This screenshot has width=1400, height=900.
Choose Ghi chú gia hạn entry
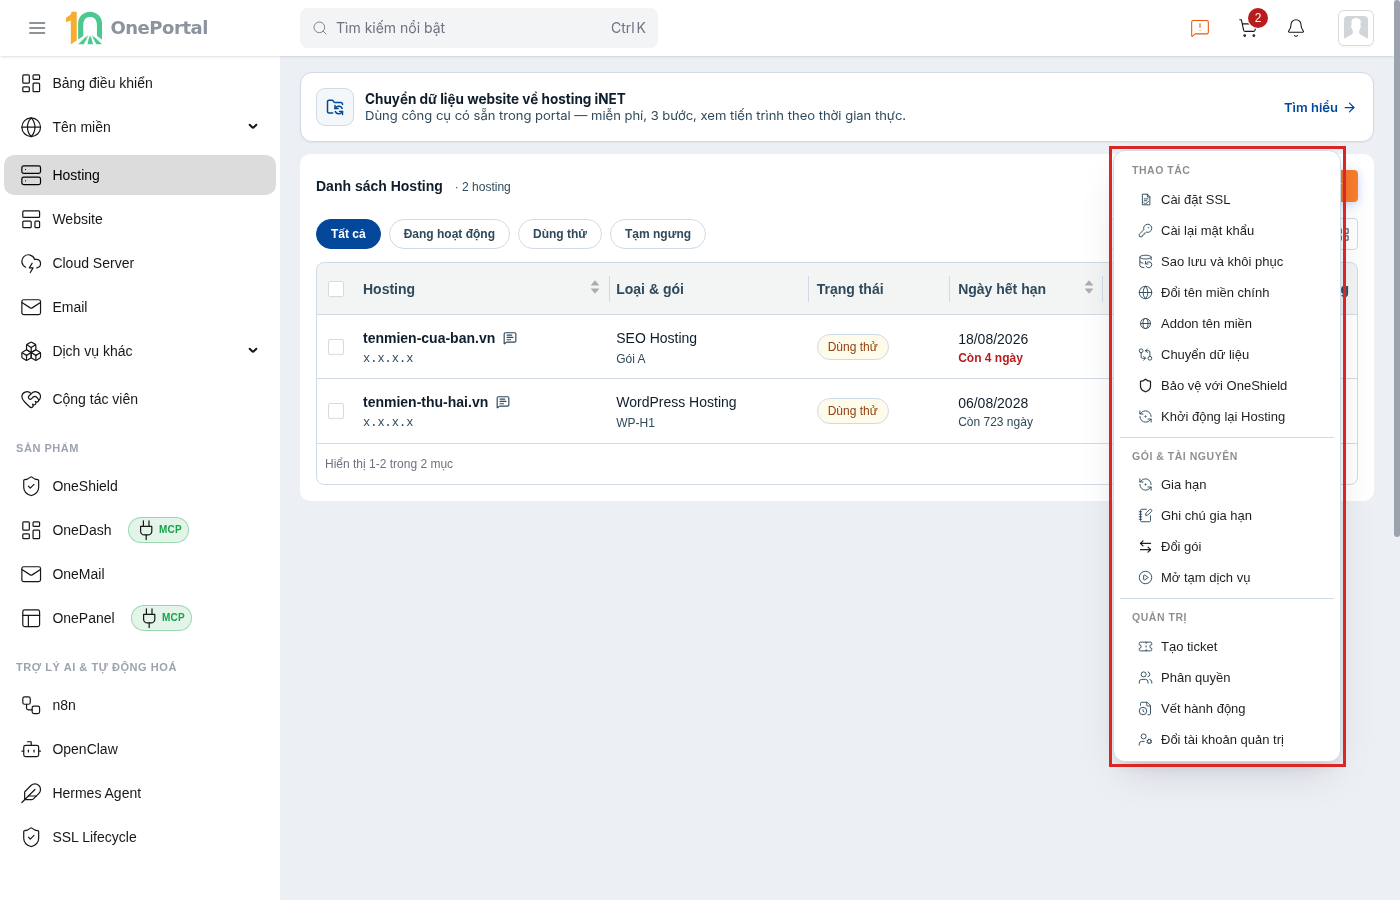[1227, 516]
